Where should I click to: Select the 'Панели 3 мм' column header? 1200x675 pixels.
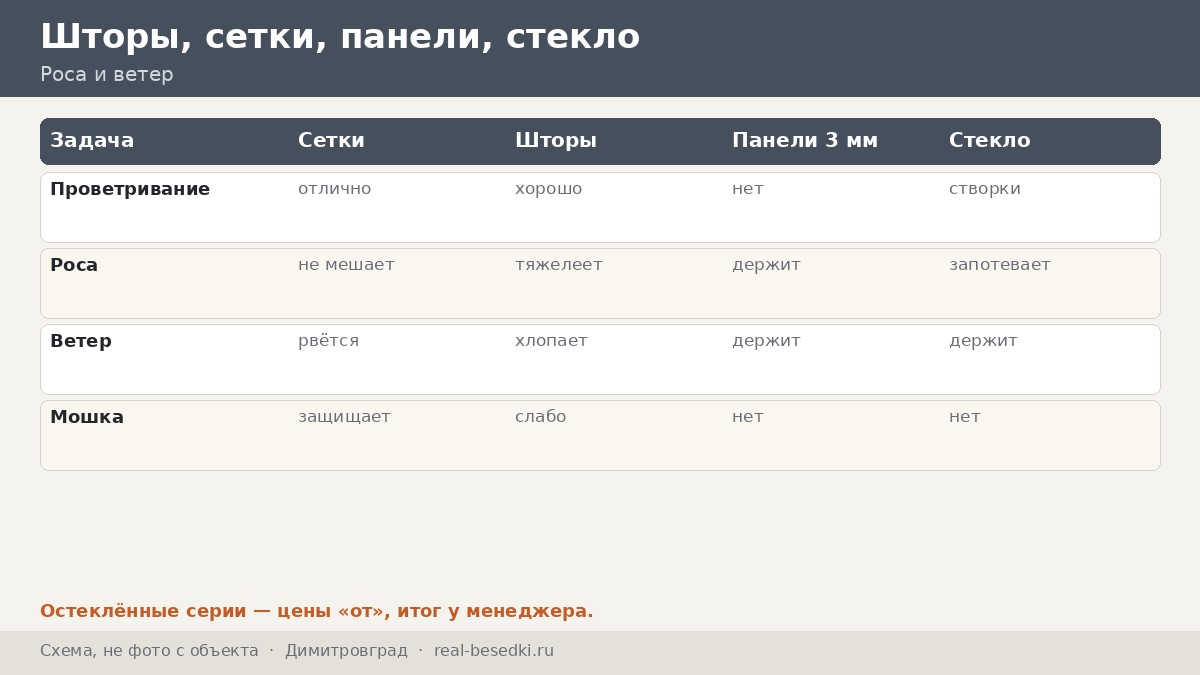coord(805,141)
